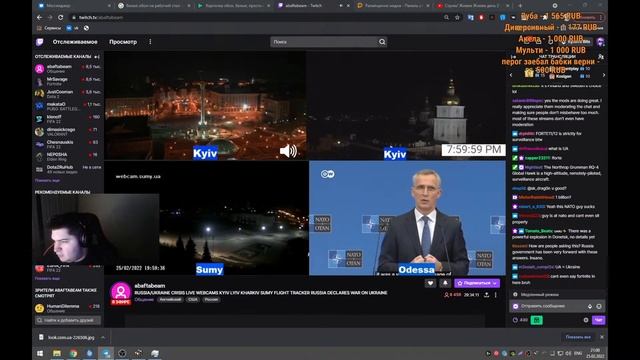640x360 pixels.
Task: Show next gift leaderboard entry
Action: point(604,75)
